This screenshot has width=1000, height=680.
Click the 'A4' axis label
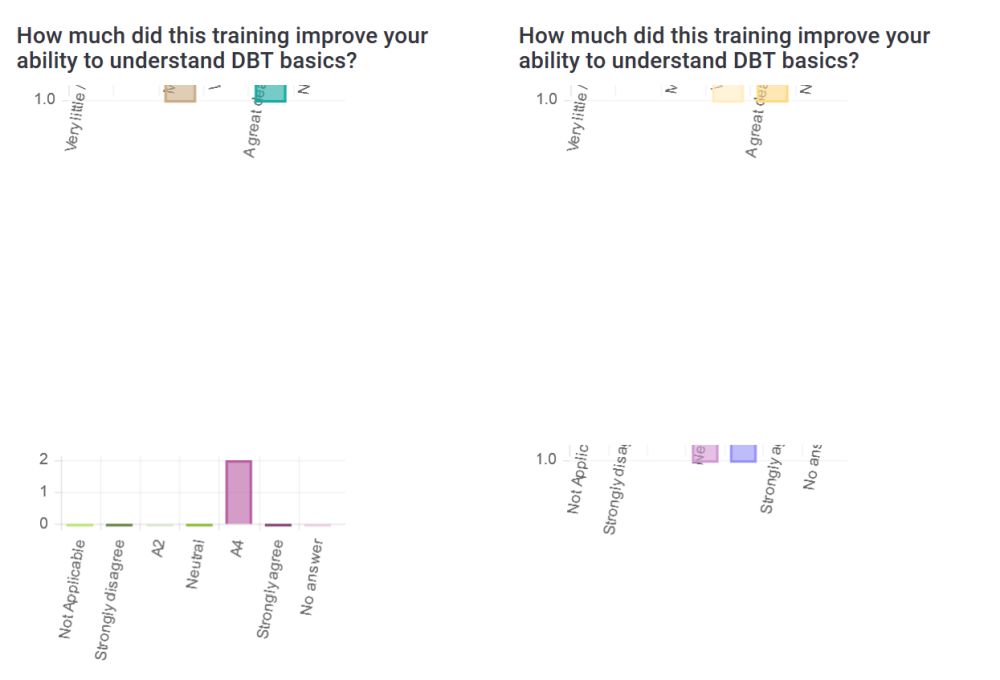tap(238, 551)
